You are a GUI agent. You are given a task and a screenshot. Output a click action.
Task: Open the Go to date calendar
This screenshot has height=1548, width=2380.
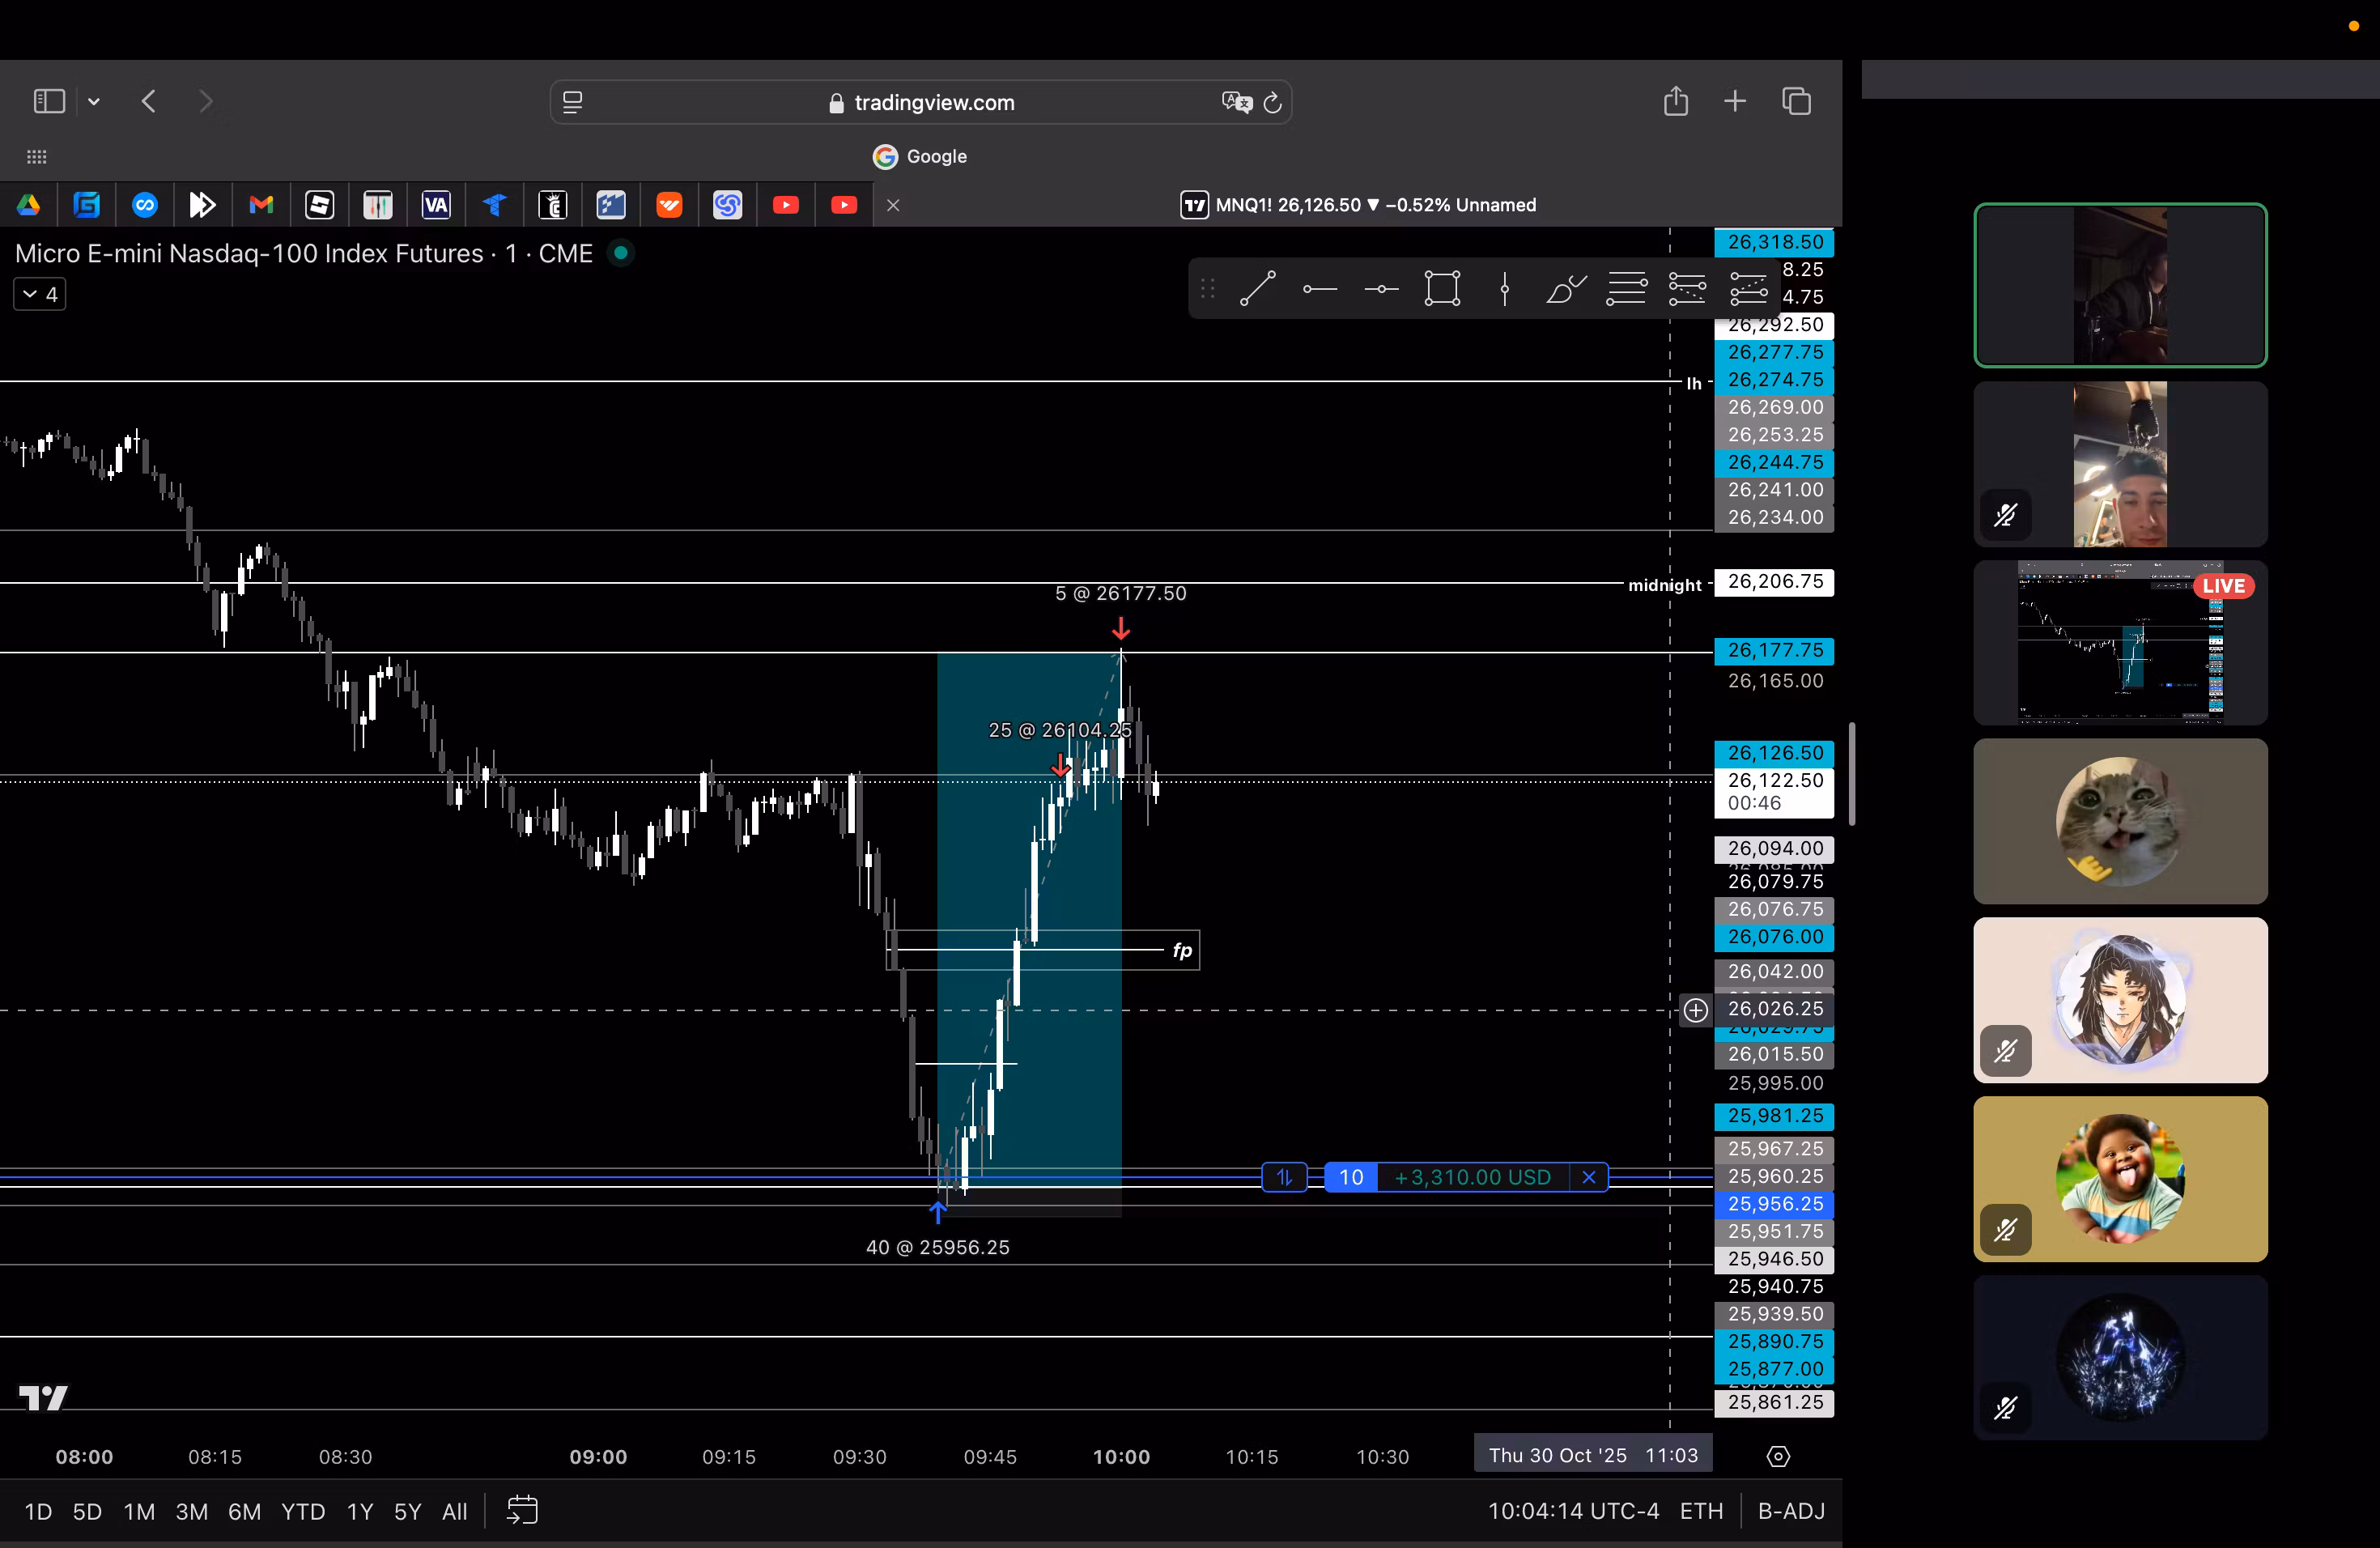pyautogui.click(x=522, y=1510)
